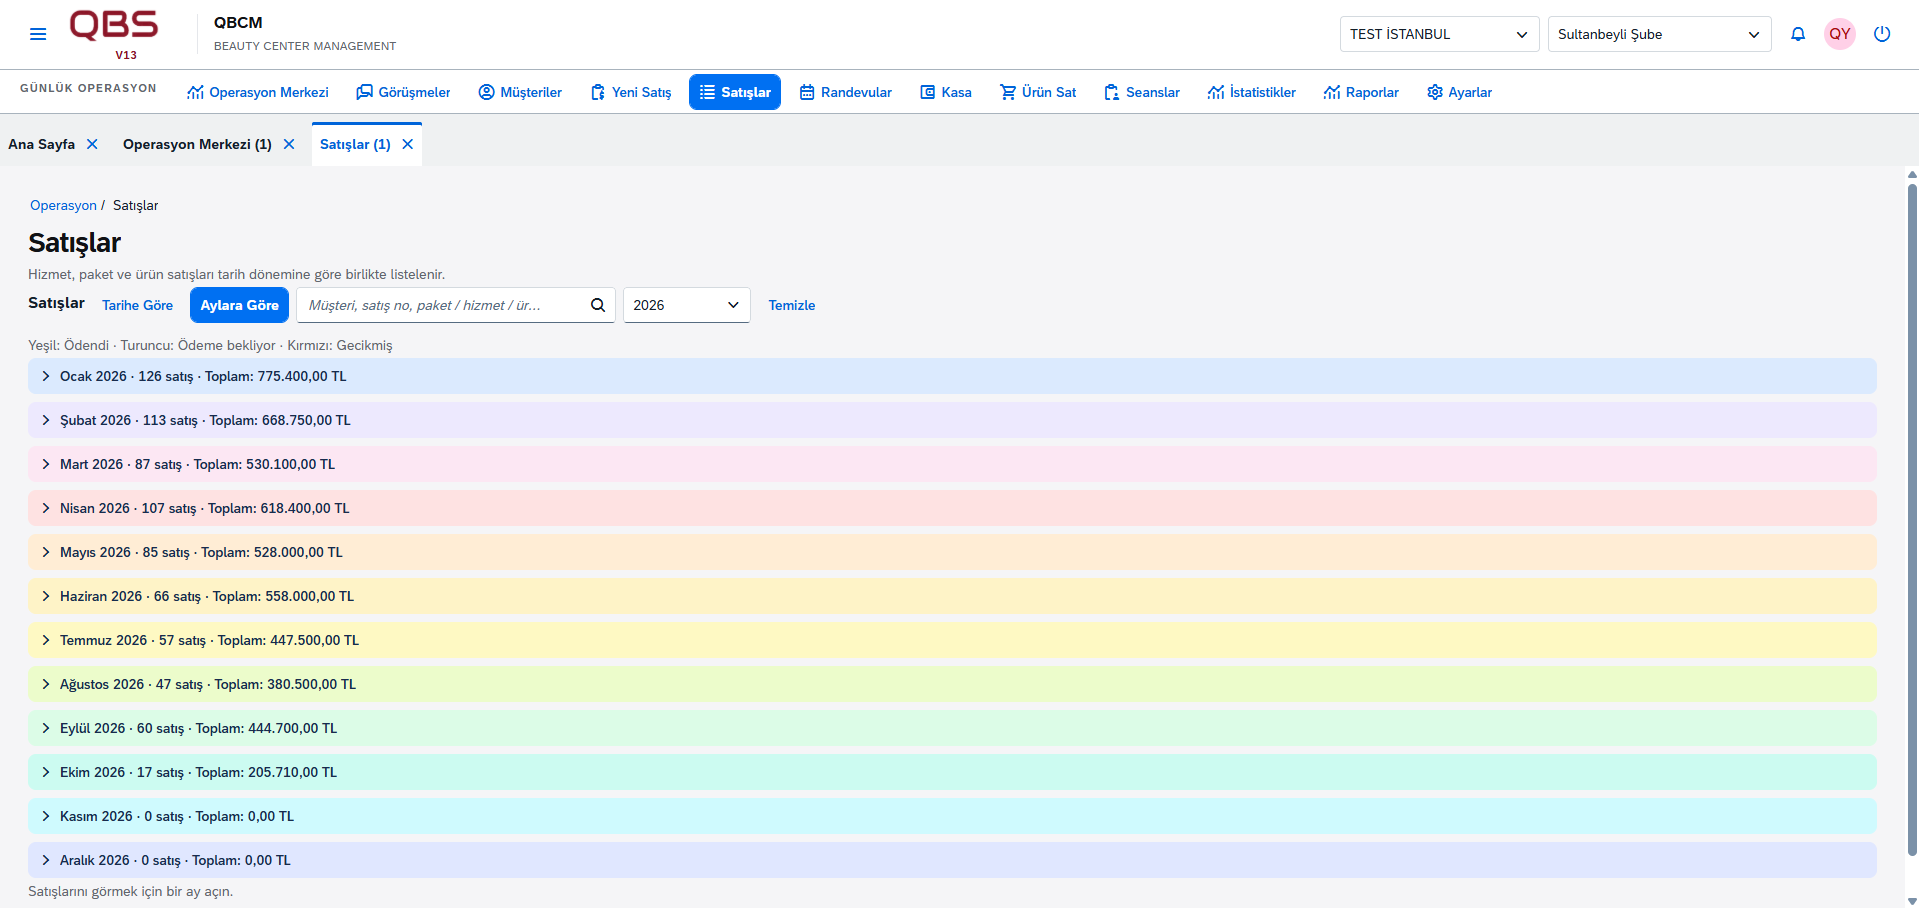Expand the Ağustos 2026 month row
1919x908 pixels.
tap(952, 684)
